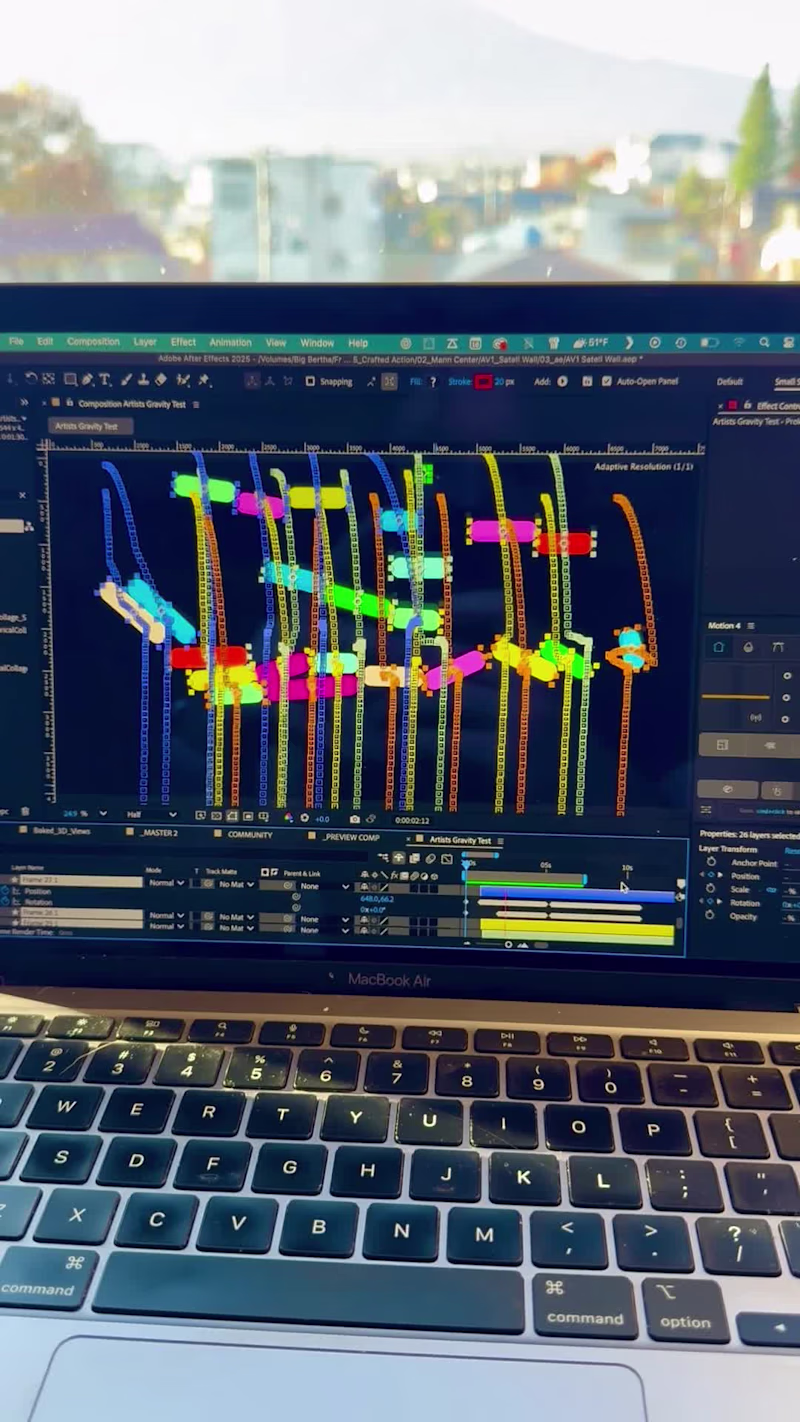
Task: Select the bottom circle option in Motion 4
Action: [x=785, y=719]
